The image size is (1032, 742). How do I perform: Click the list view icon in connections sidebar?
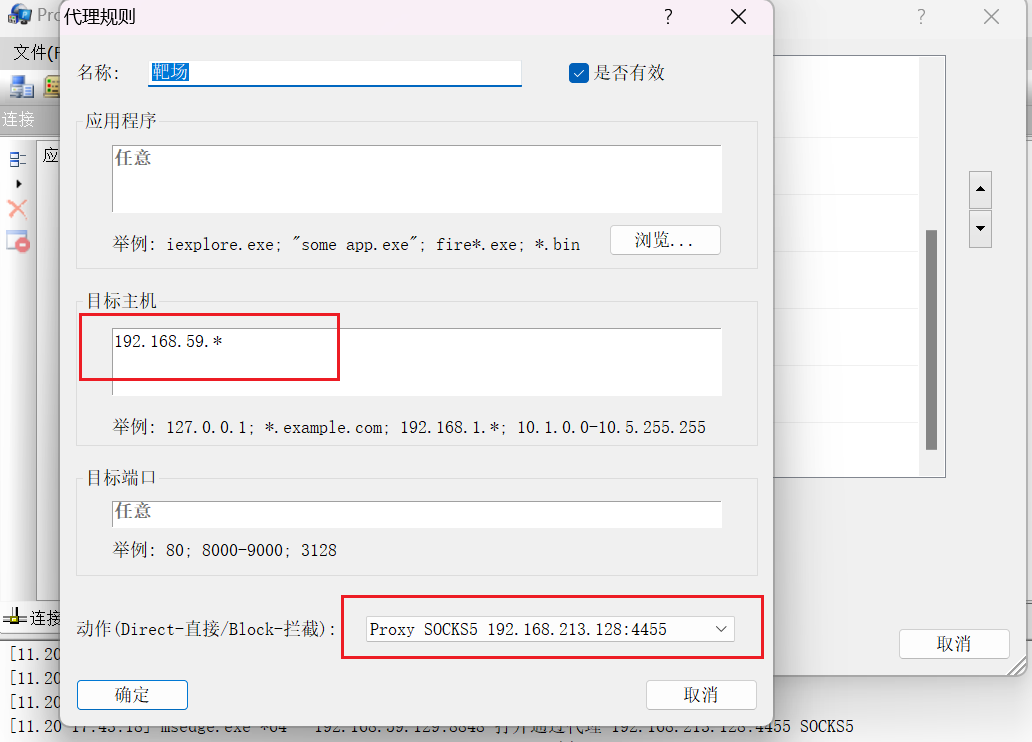(x=18, y=159)
